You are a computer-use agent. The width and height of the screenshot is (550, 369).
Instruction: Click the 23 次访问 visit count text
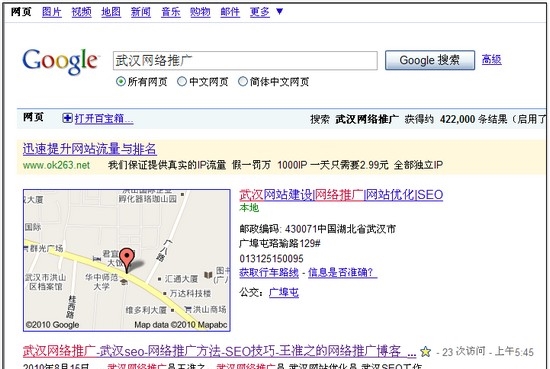pyautogui.click(x=464, y=351)
